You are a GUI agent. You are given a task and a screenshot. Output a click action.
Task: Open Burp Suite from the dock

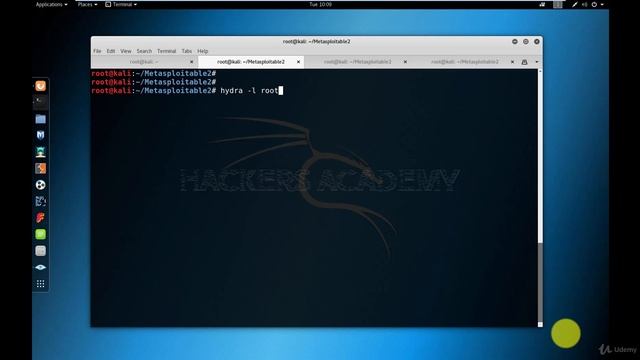pos(40,168)
